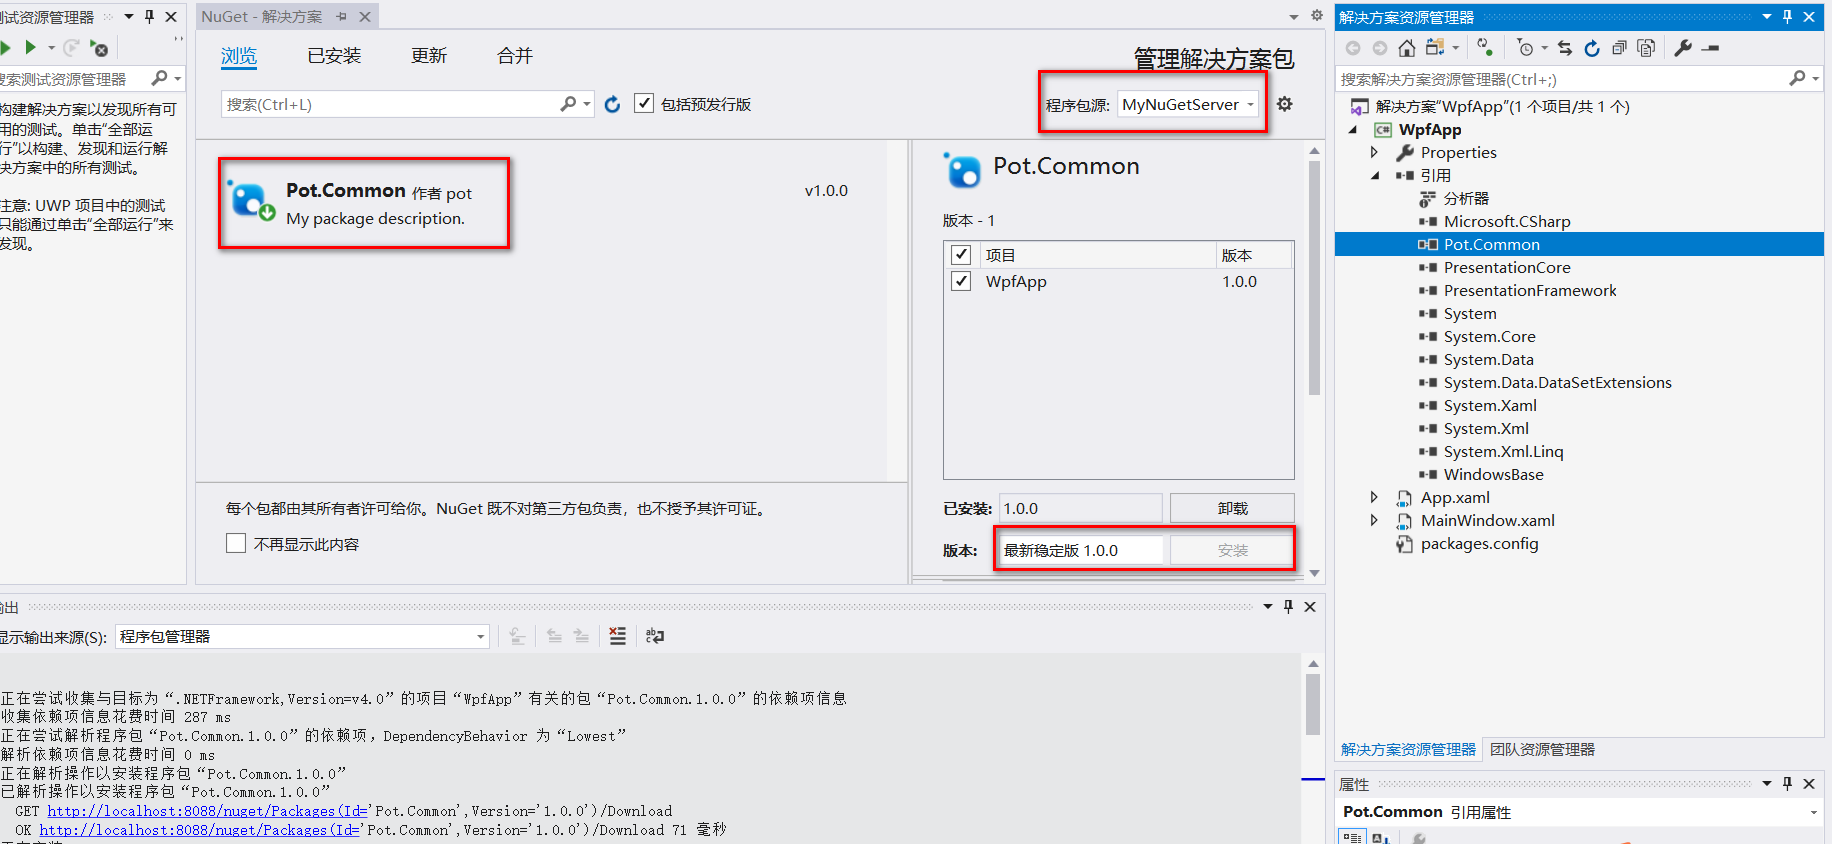Select the Pot.Common package in the browse list

pyautogui.click(x=541, y=203)
